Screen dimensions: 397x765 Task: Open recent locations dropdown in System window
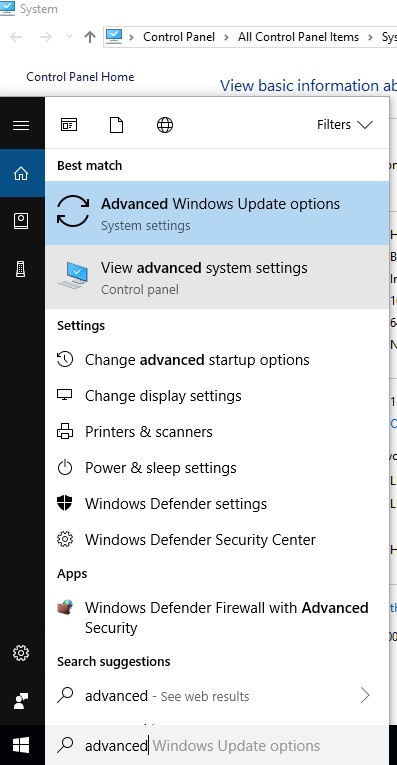pos(69,37)
